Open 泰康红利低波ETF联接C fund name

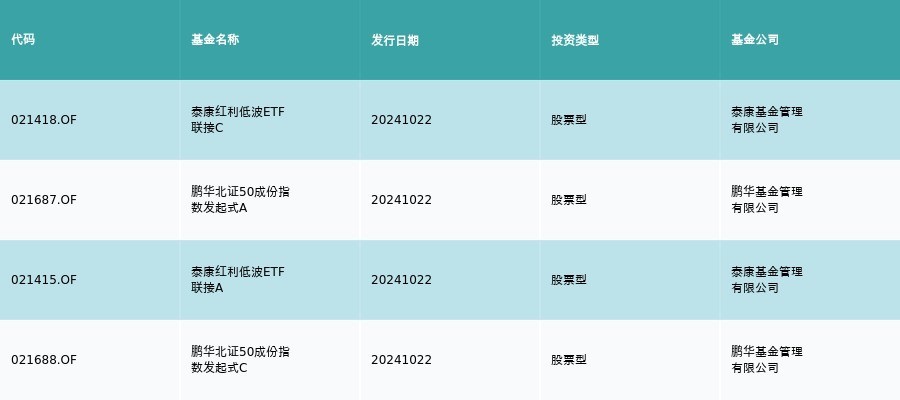[238, 120]
